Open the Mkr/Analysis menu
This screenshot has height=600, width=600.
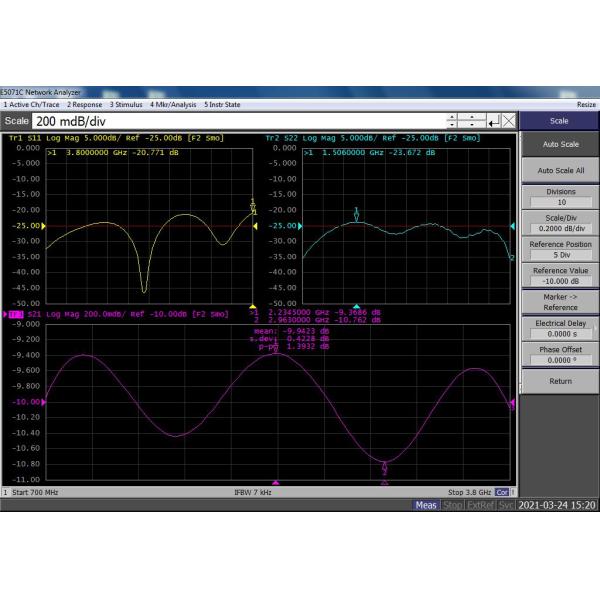(172, 104)
